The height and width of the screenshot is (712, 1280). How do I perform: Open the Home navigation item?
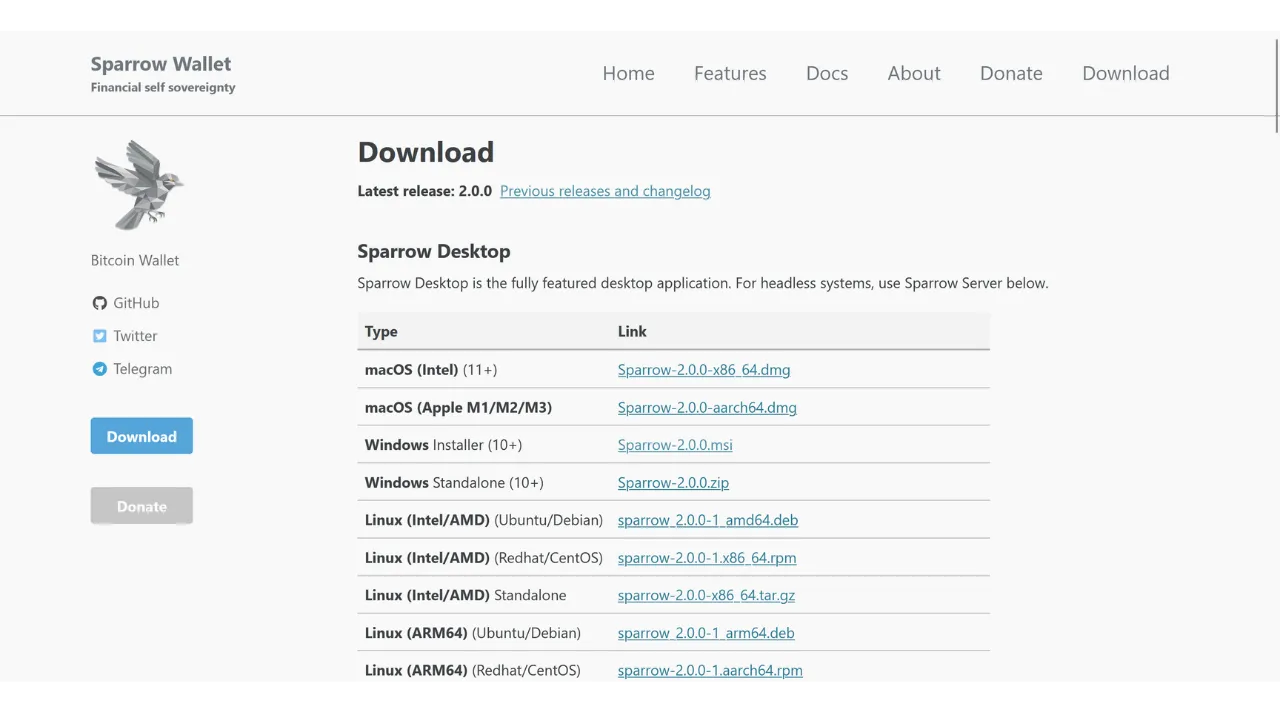tap(628, 73)
